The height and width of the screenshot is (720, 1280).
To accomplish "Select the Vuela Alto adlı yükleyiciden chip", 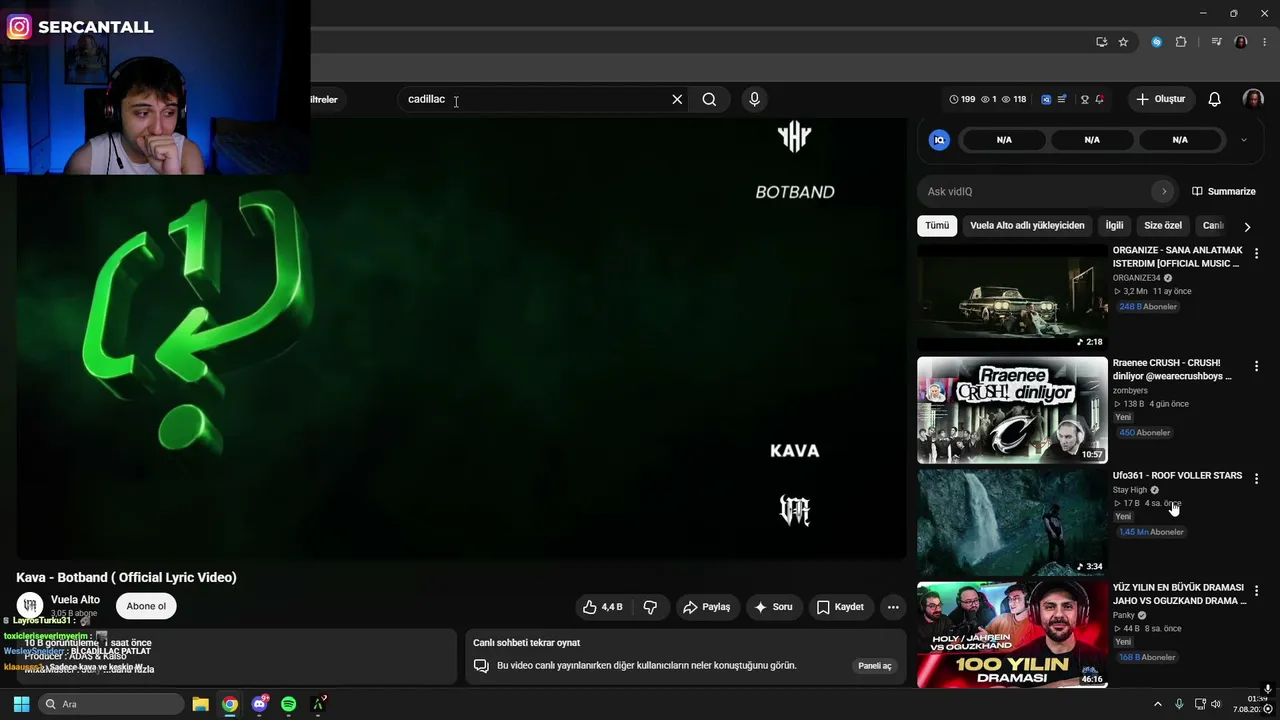I will pyautogui.click(x=1027, y=226).
